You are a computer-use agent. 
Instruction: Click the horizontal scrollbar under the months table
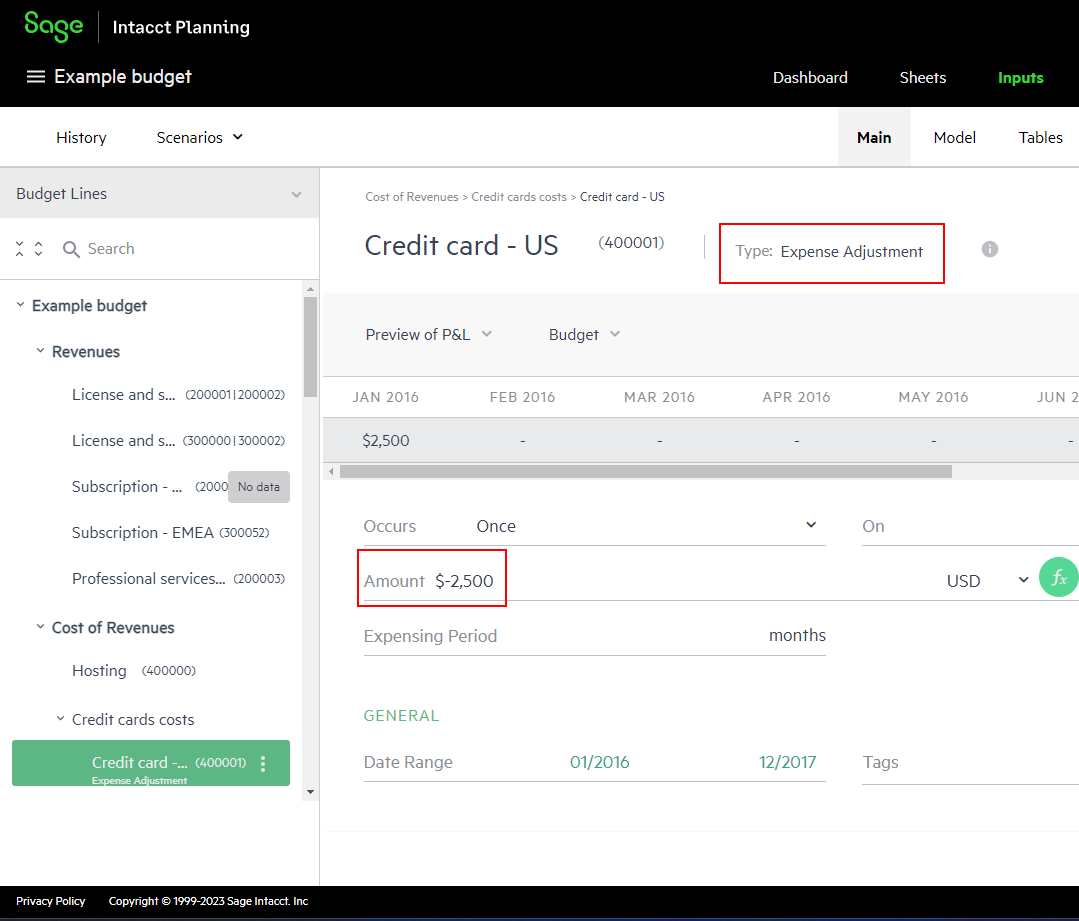[645, 472]
